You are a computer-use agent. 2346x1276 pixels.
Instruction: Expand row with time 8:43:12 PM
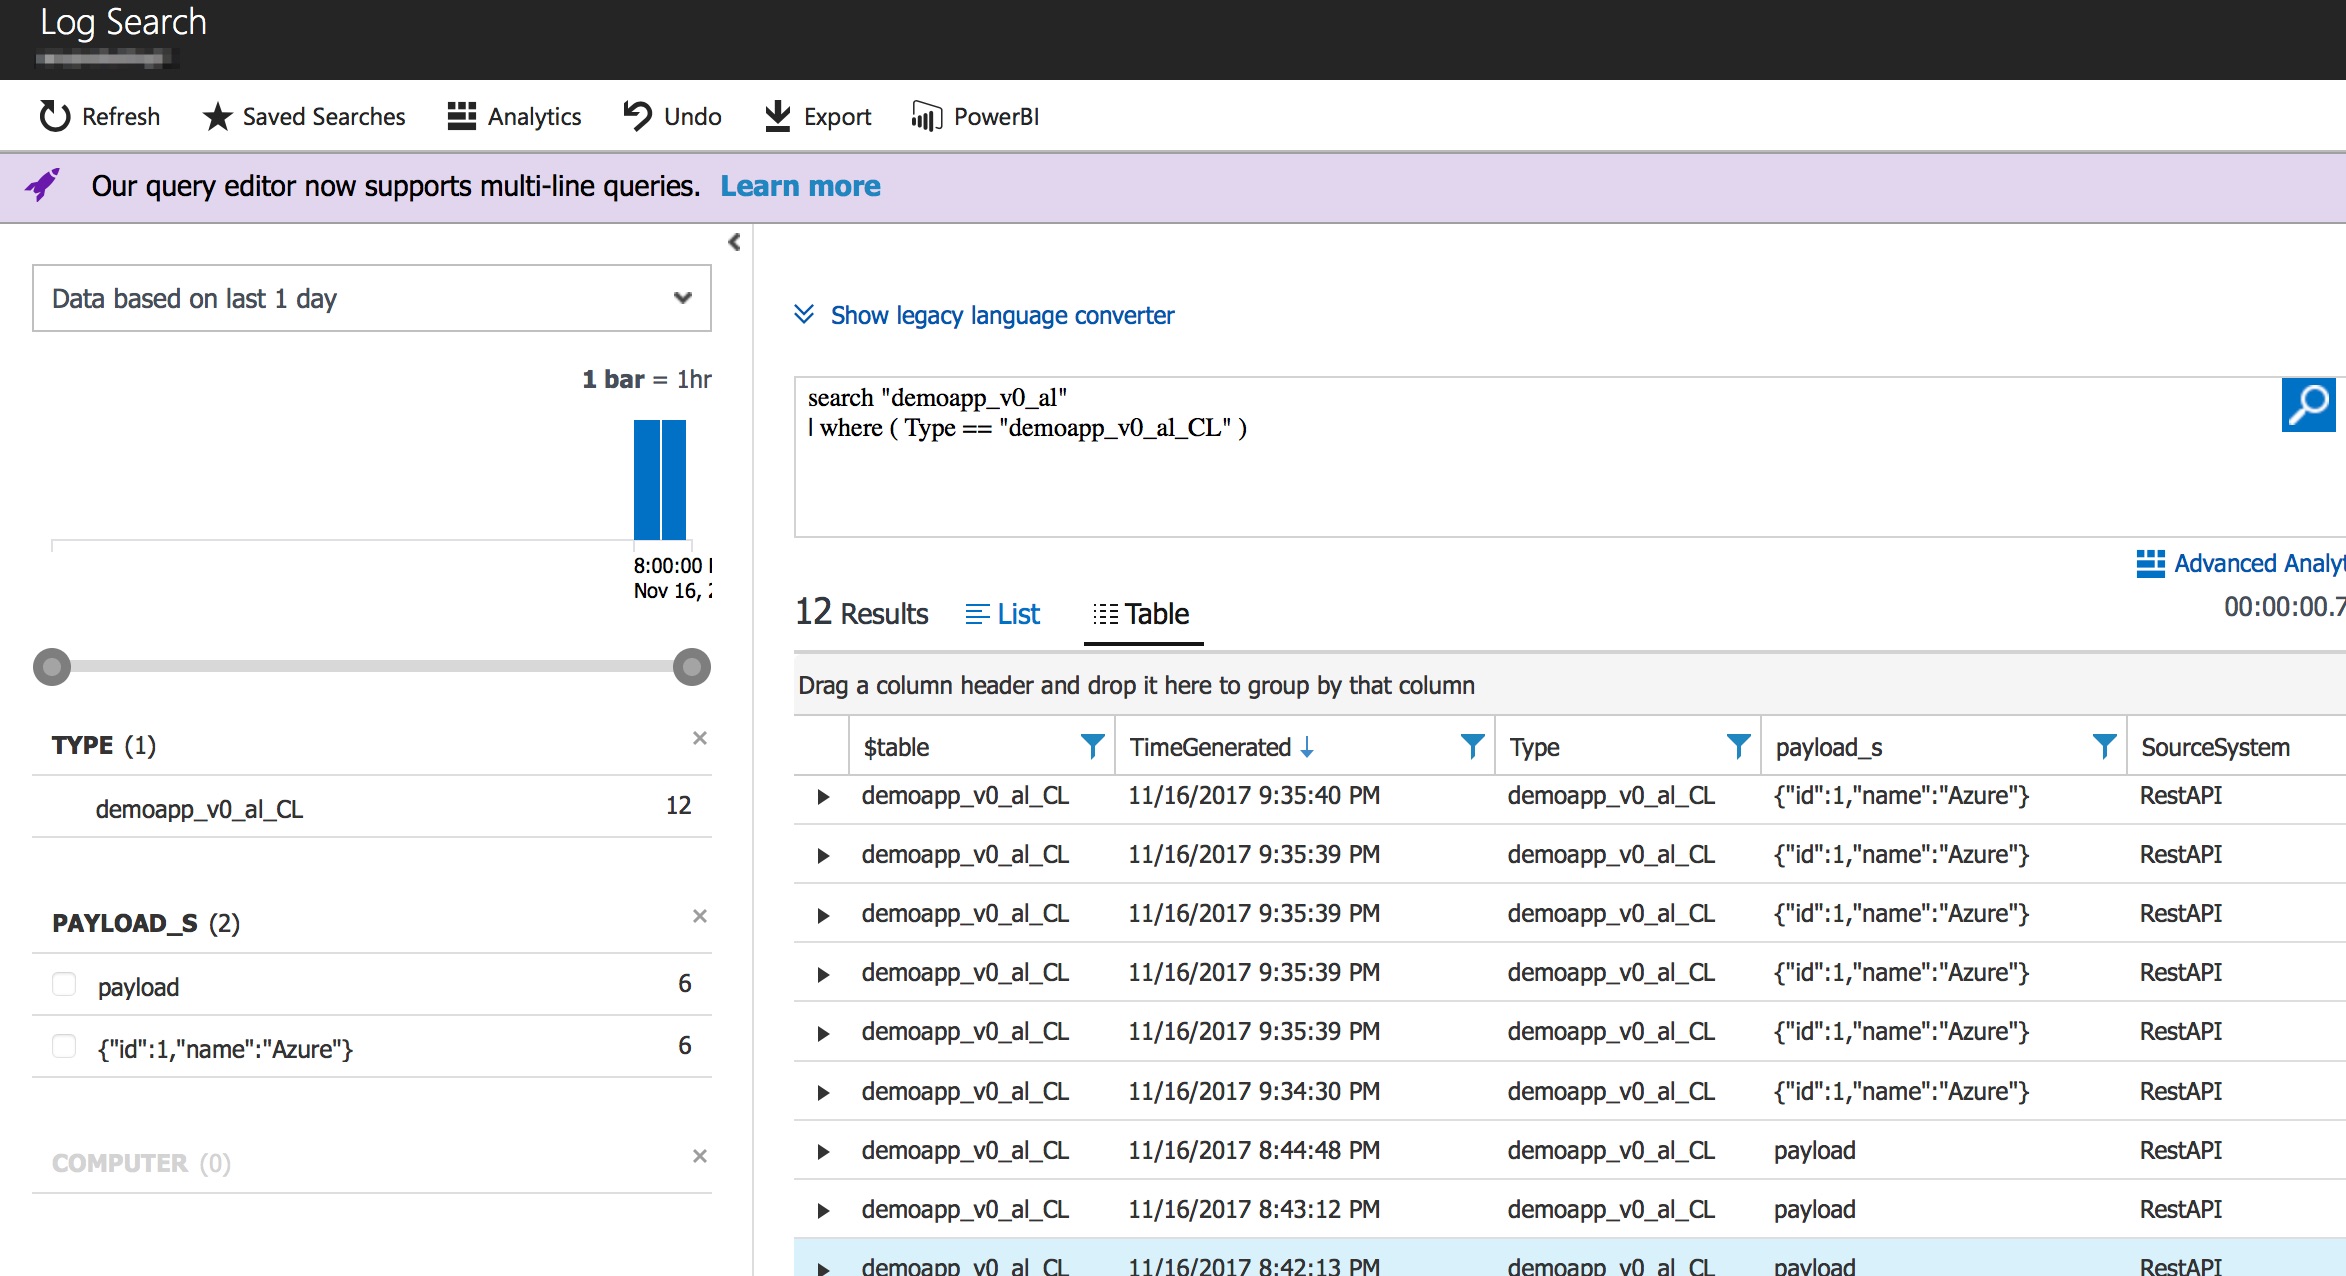point(823,1211)
